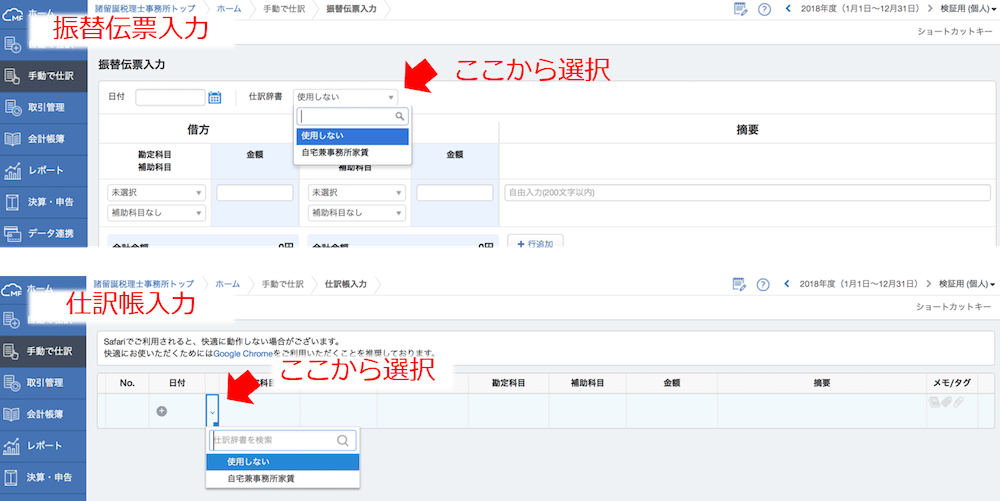Click ホーム breadcrumb link on 振替伝票入力 screen
The width and height of the screenshot is (1000, 501).
pos(228,9)
